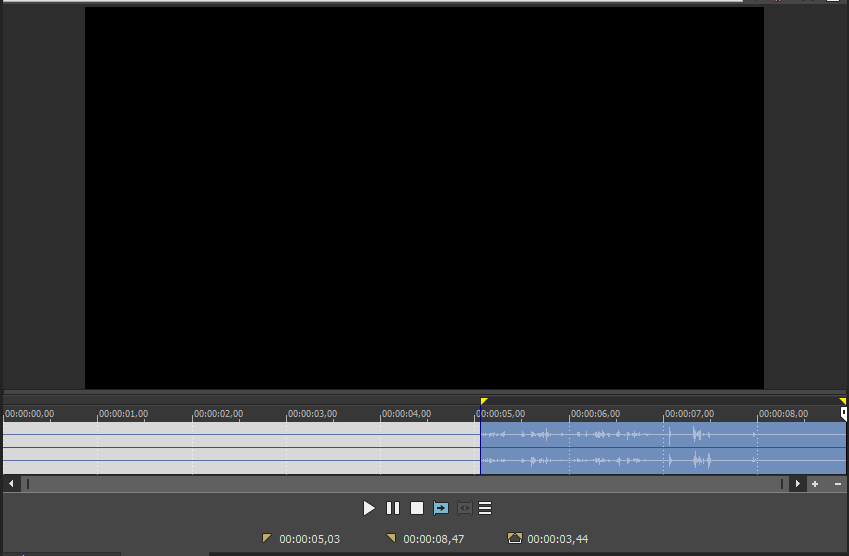Pause the playback
The height and width of the screenshot is (556, 849).
(x=393, y=508)
